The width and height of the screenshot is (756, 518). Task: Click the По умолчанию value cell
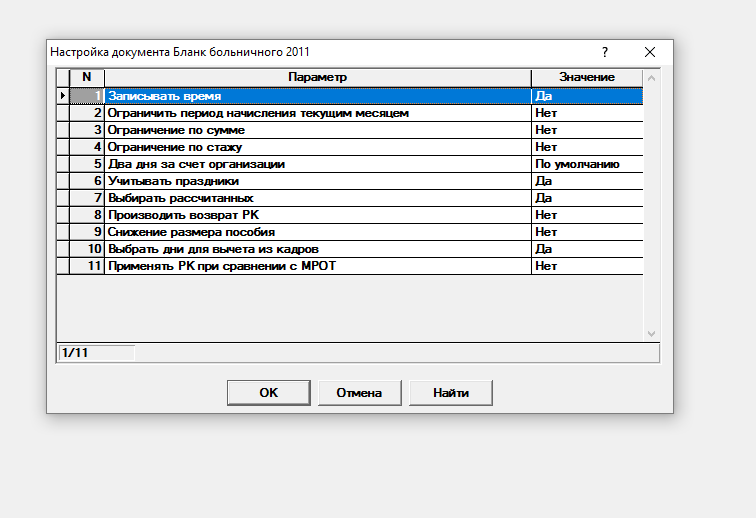tap(587, 164)
